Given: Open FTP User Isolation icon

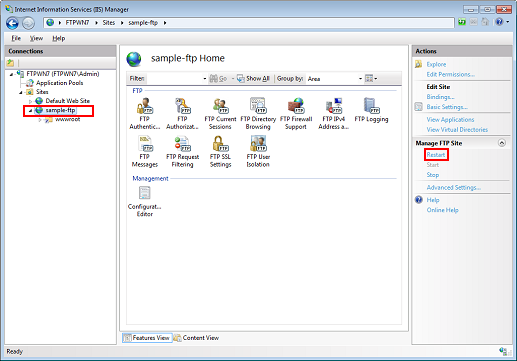Looking at the screenshot, I should [258, 151].
